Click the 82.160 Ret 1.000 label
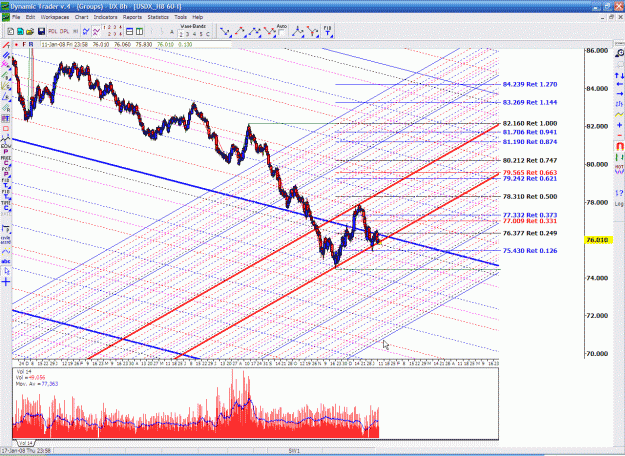 530,124
